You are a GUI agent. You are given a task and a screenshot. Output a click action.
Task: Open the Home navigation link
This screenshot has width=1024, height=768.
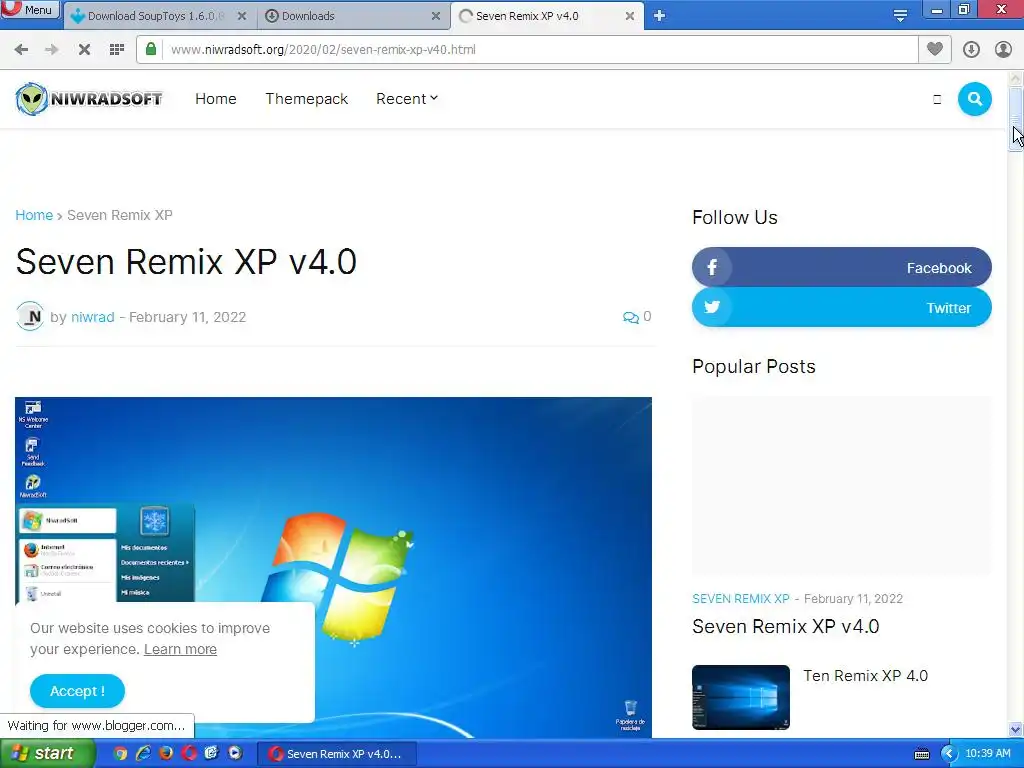coord(216,99)
